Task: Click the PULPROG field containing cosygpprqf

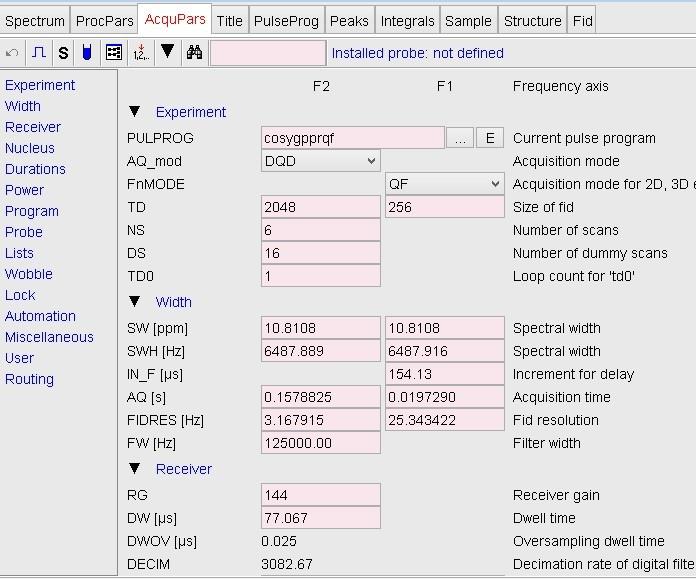Action: pos(352,138)
